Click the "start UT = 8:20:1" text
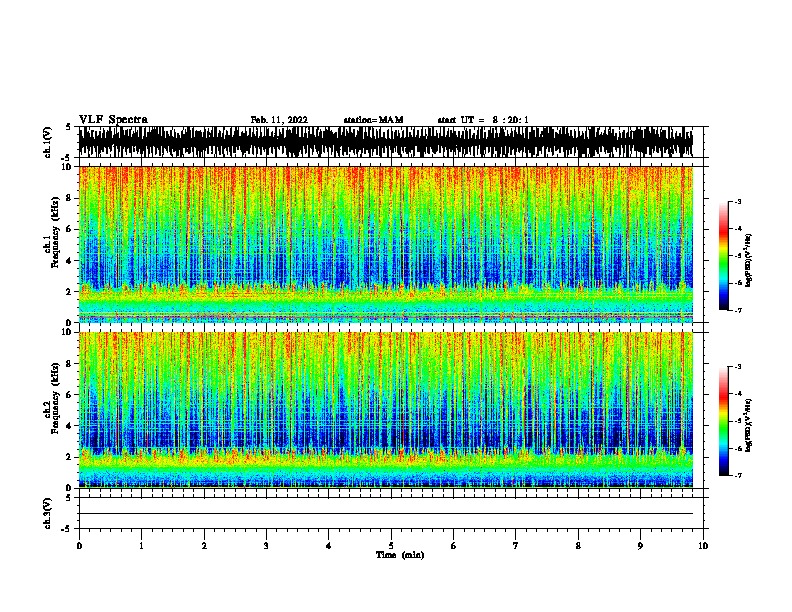 (483, 120)
